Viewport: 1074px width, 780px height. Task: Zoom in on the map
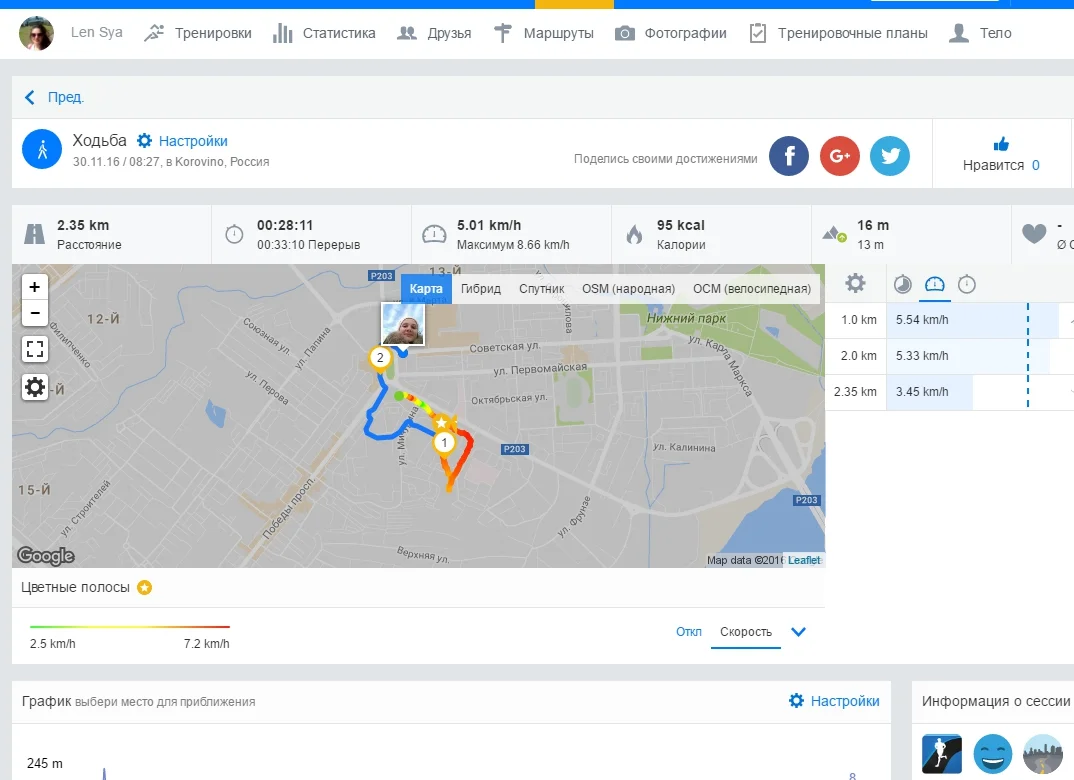35,287
